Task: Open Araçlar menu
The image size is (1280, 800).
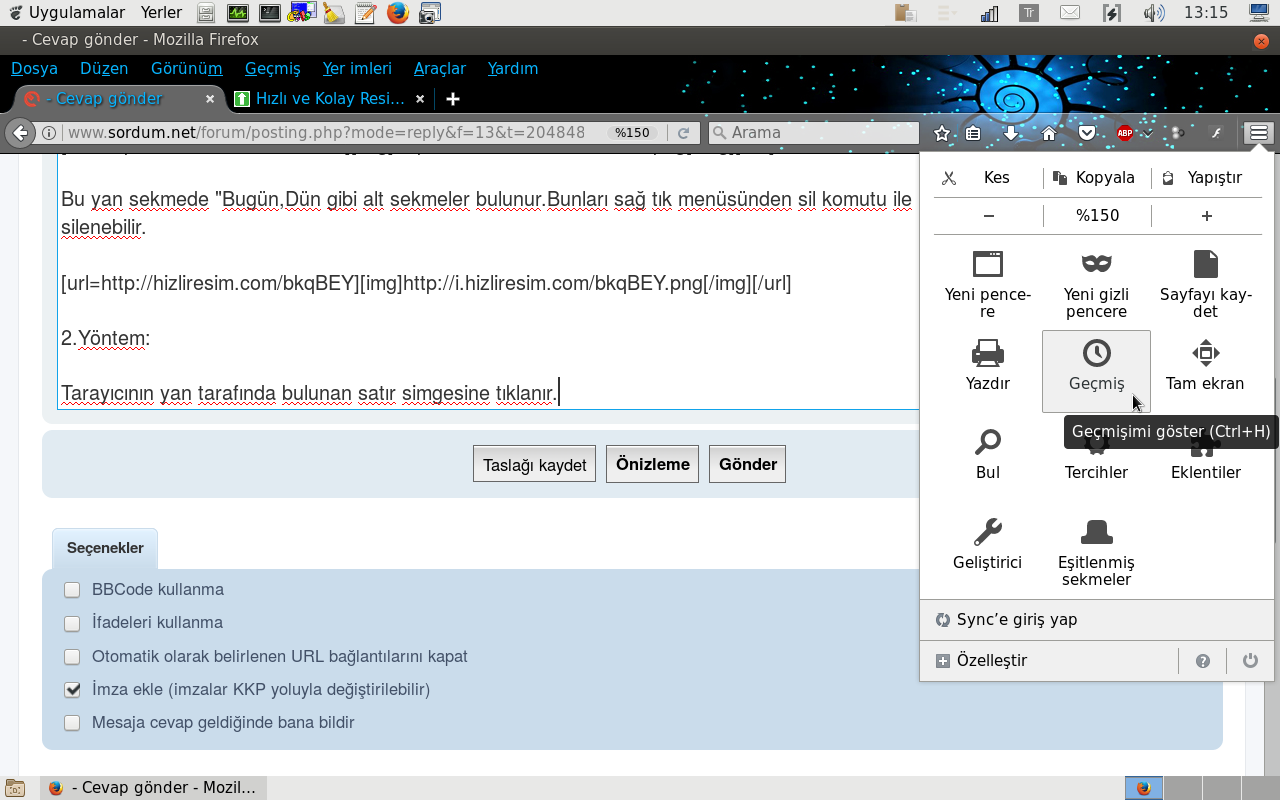Action: pyautogui.click(x=440, y=68)
